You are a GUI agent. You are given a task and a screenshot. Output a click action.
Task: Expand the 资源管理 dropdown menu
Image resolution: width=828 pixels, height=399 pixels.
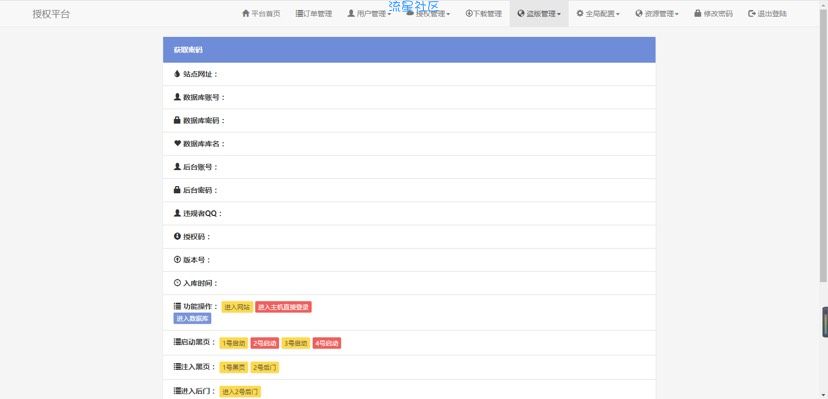[x=657, y=14]
